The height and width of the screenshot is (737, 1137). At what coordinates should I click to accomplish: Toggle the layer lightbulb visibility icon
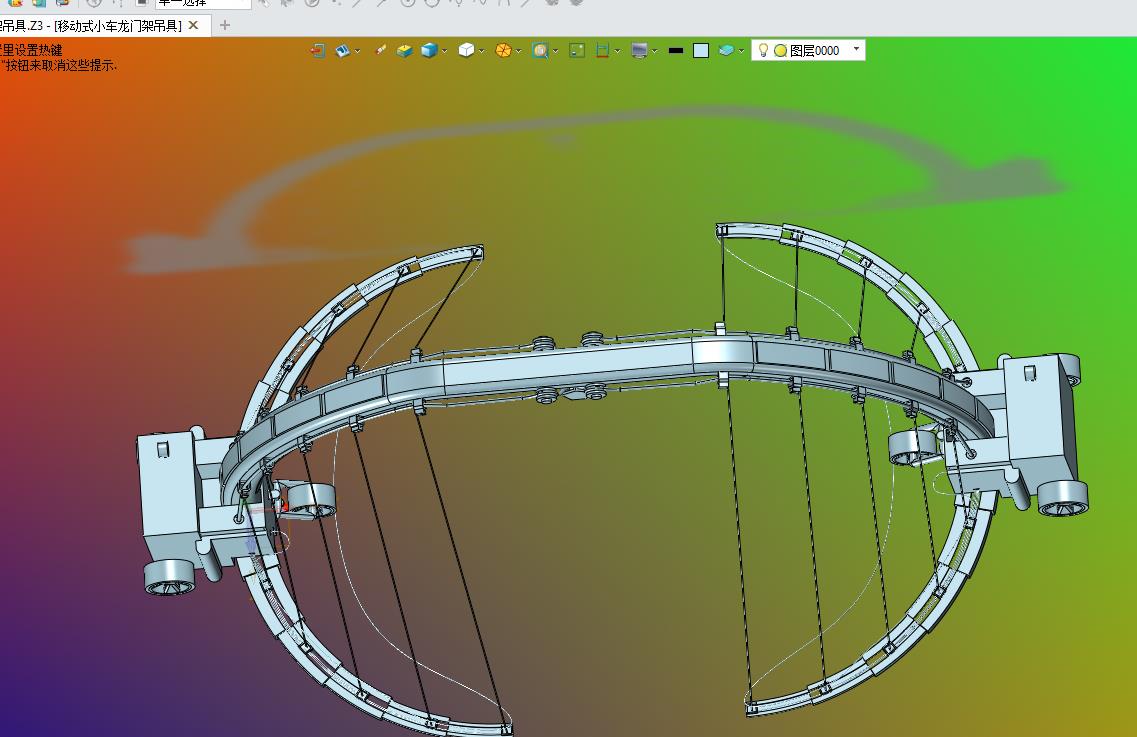coord(763,50)
